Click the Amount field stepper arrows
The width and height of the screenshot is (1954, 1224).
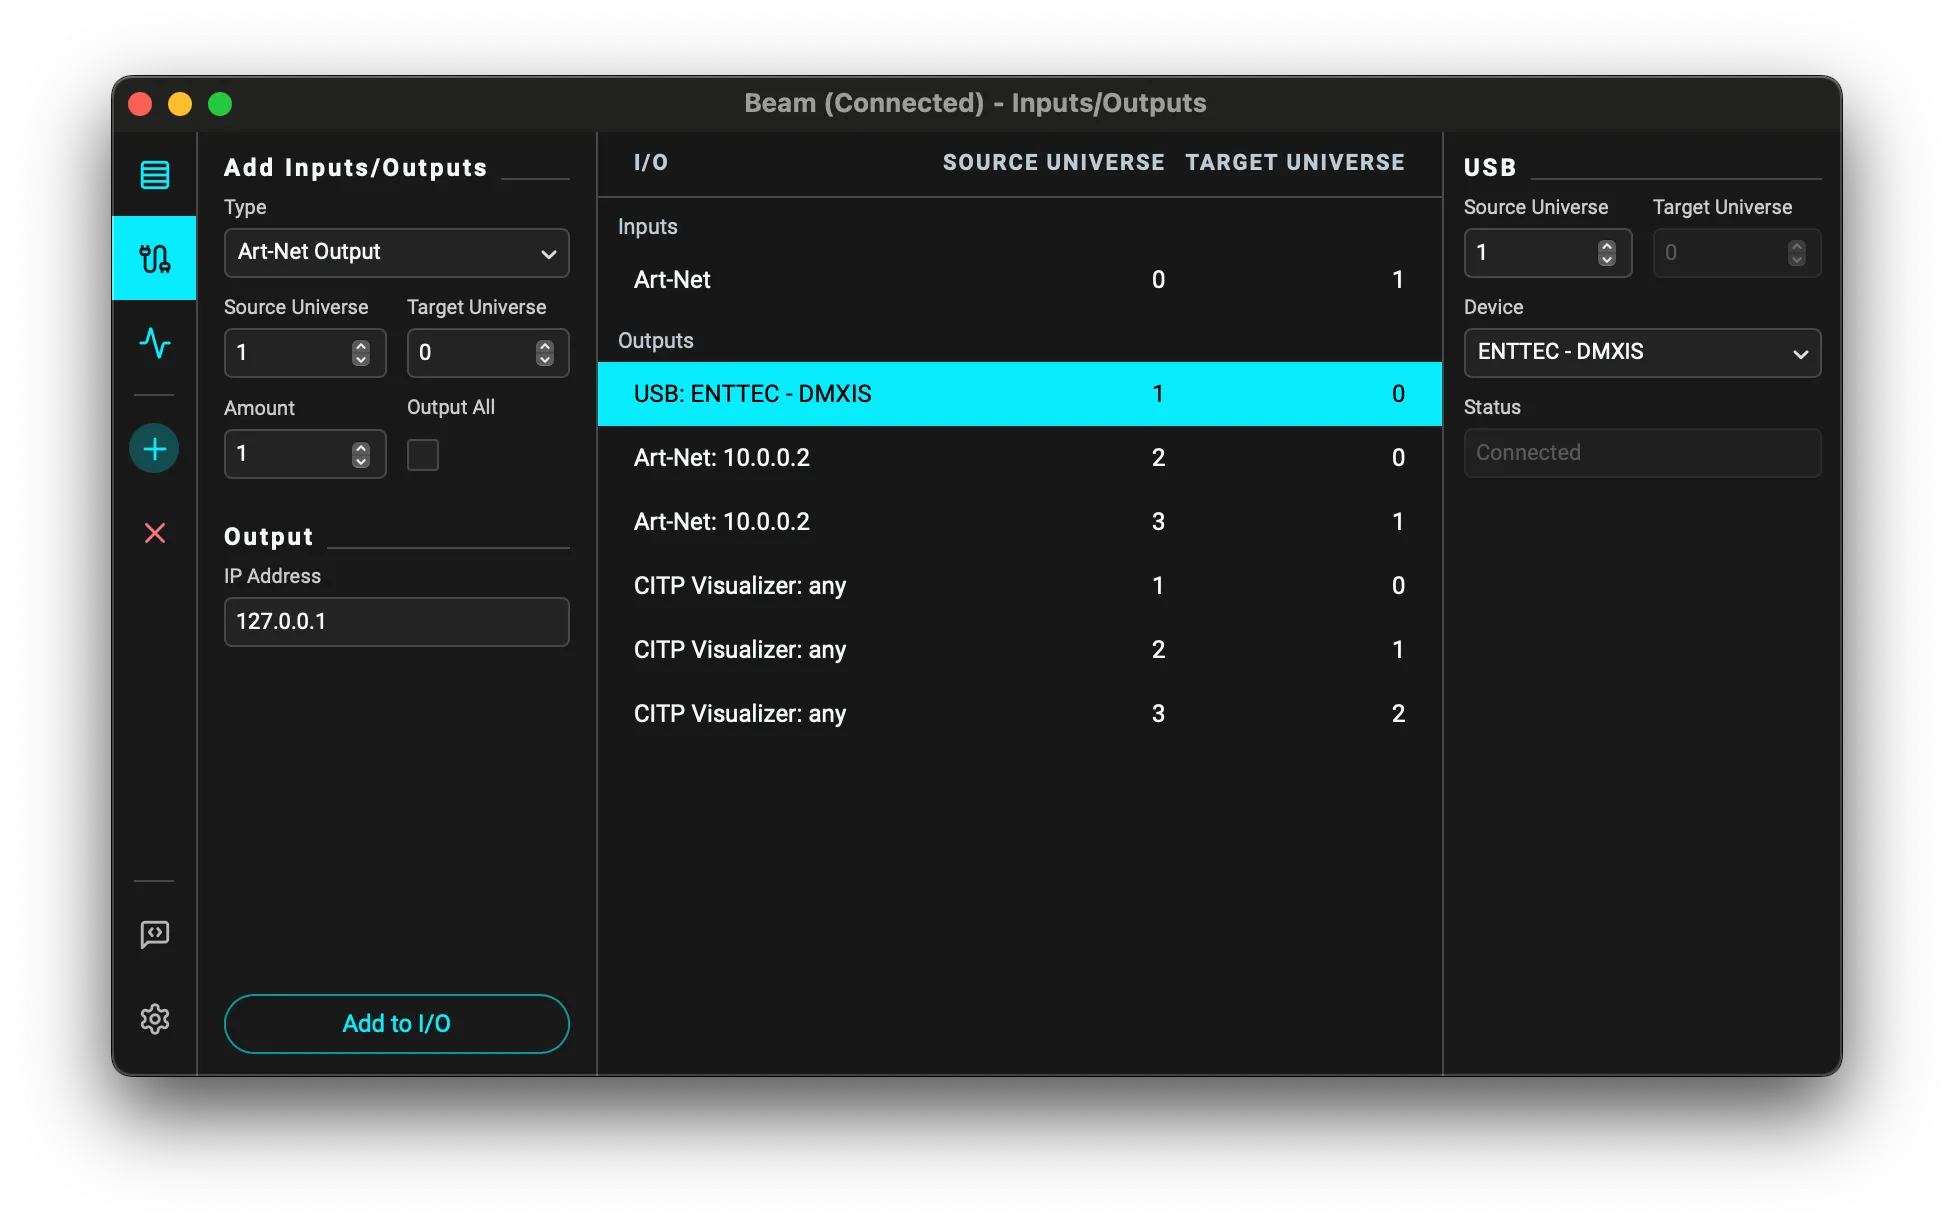(361, 454)
